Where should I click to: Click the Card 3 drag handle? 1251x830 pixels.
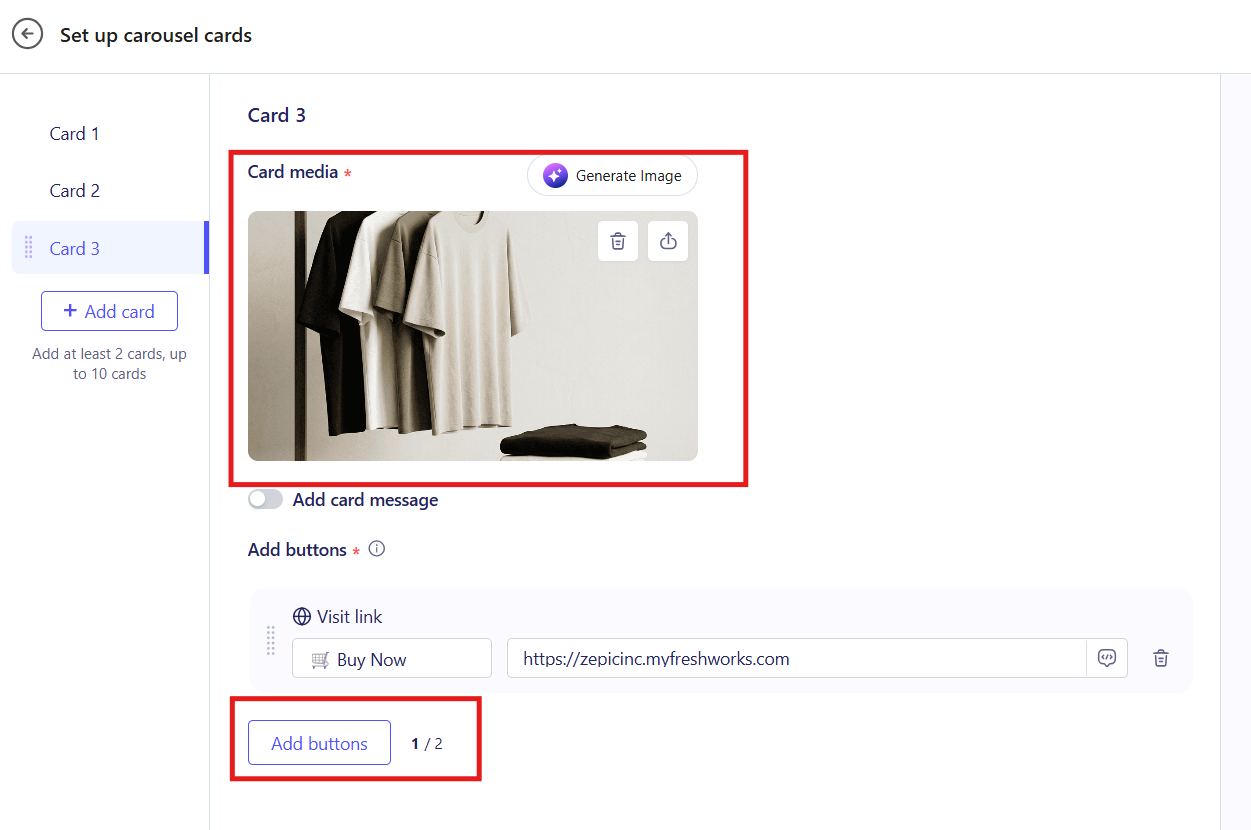[28, 247]
